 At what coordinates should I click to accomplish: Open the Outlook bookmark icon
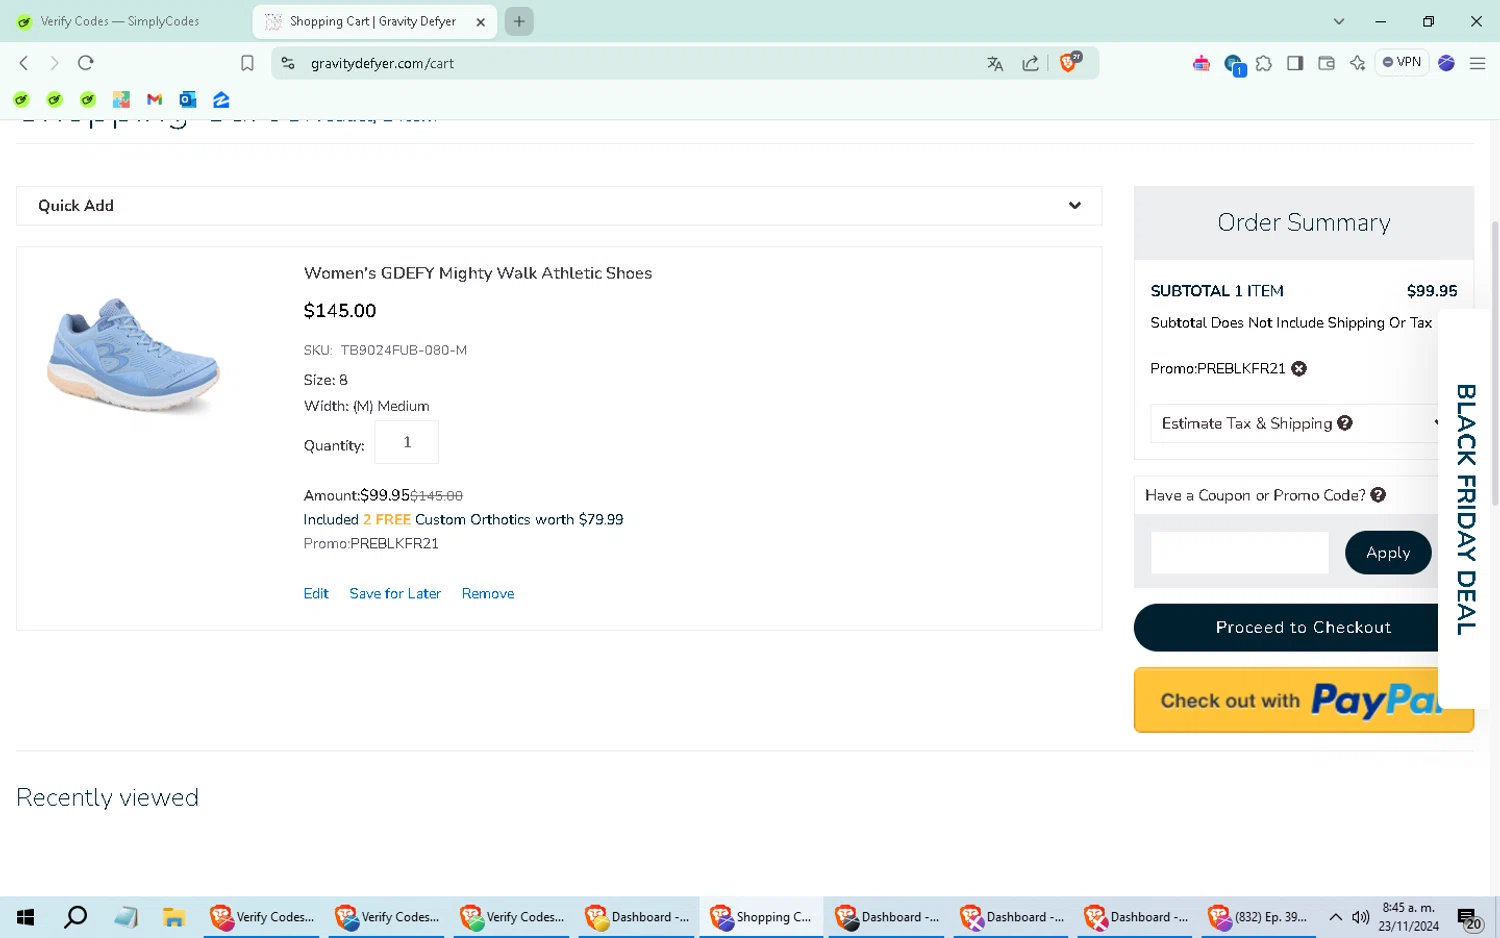click(187, 99)
